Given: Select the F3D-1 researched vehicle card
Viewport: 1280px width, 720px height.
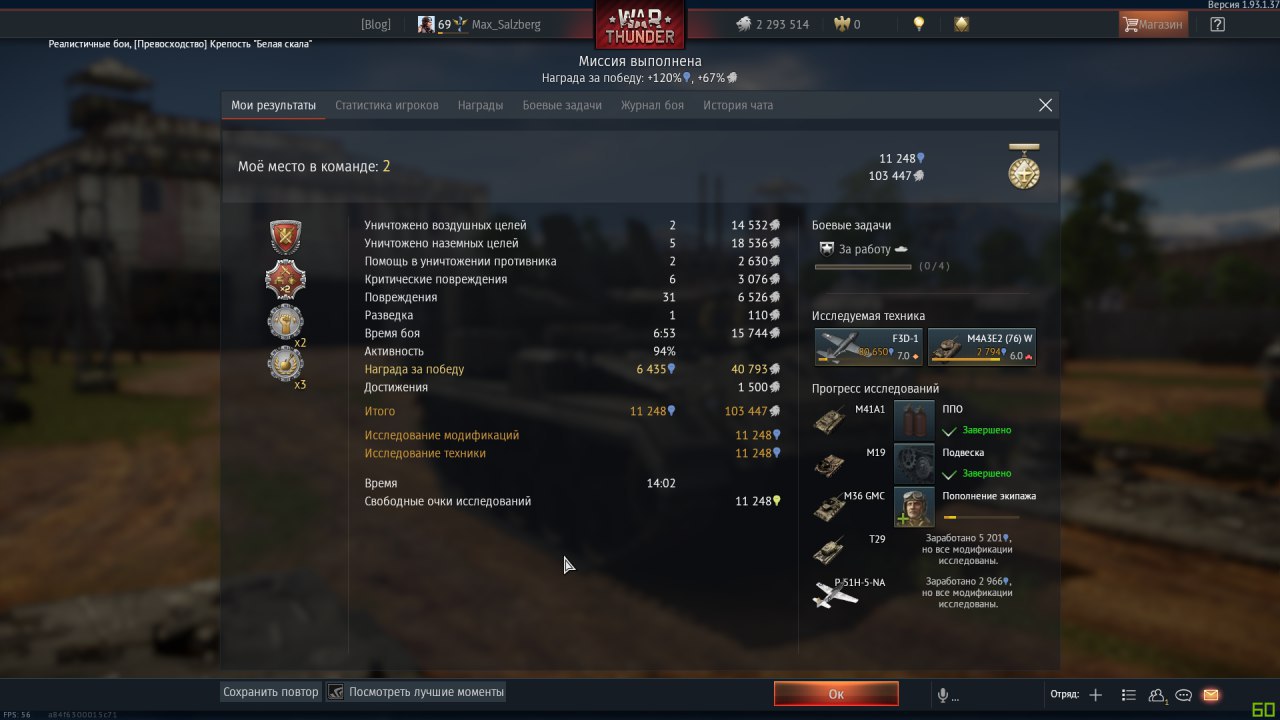Looking at the screenshot, I should coord(868,347).
